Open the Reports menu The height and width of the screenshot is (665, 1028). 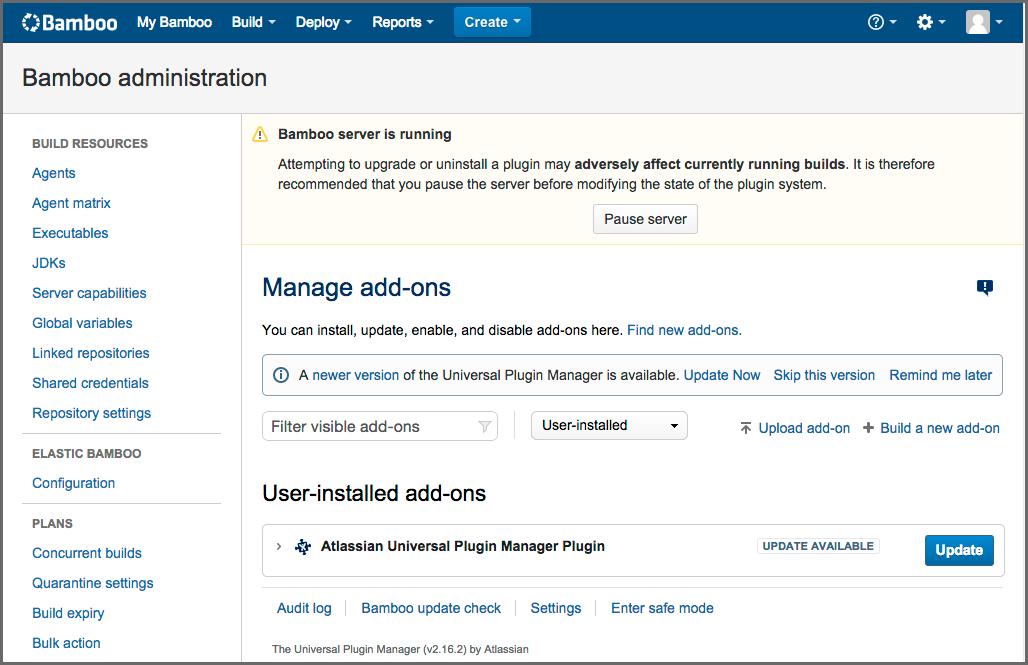(403, 21)
